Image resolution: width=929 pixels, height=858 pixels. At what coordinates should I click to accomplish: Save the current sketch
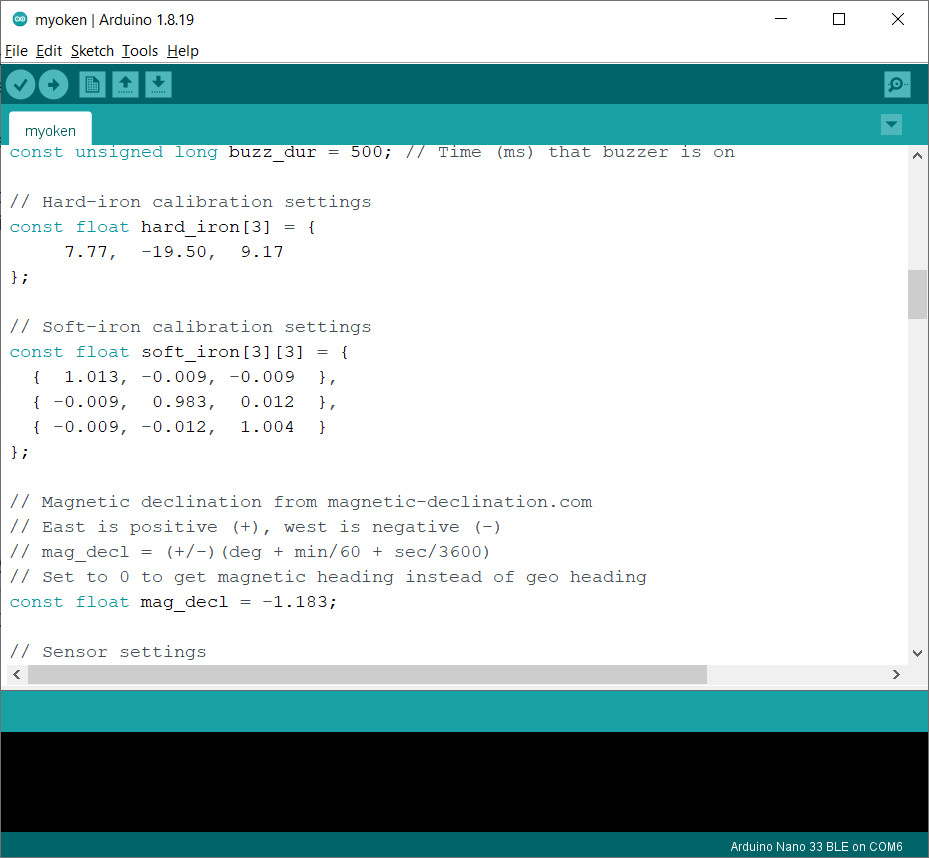[x=158, y=84]
